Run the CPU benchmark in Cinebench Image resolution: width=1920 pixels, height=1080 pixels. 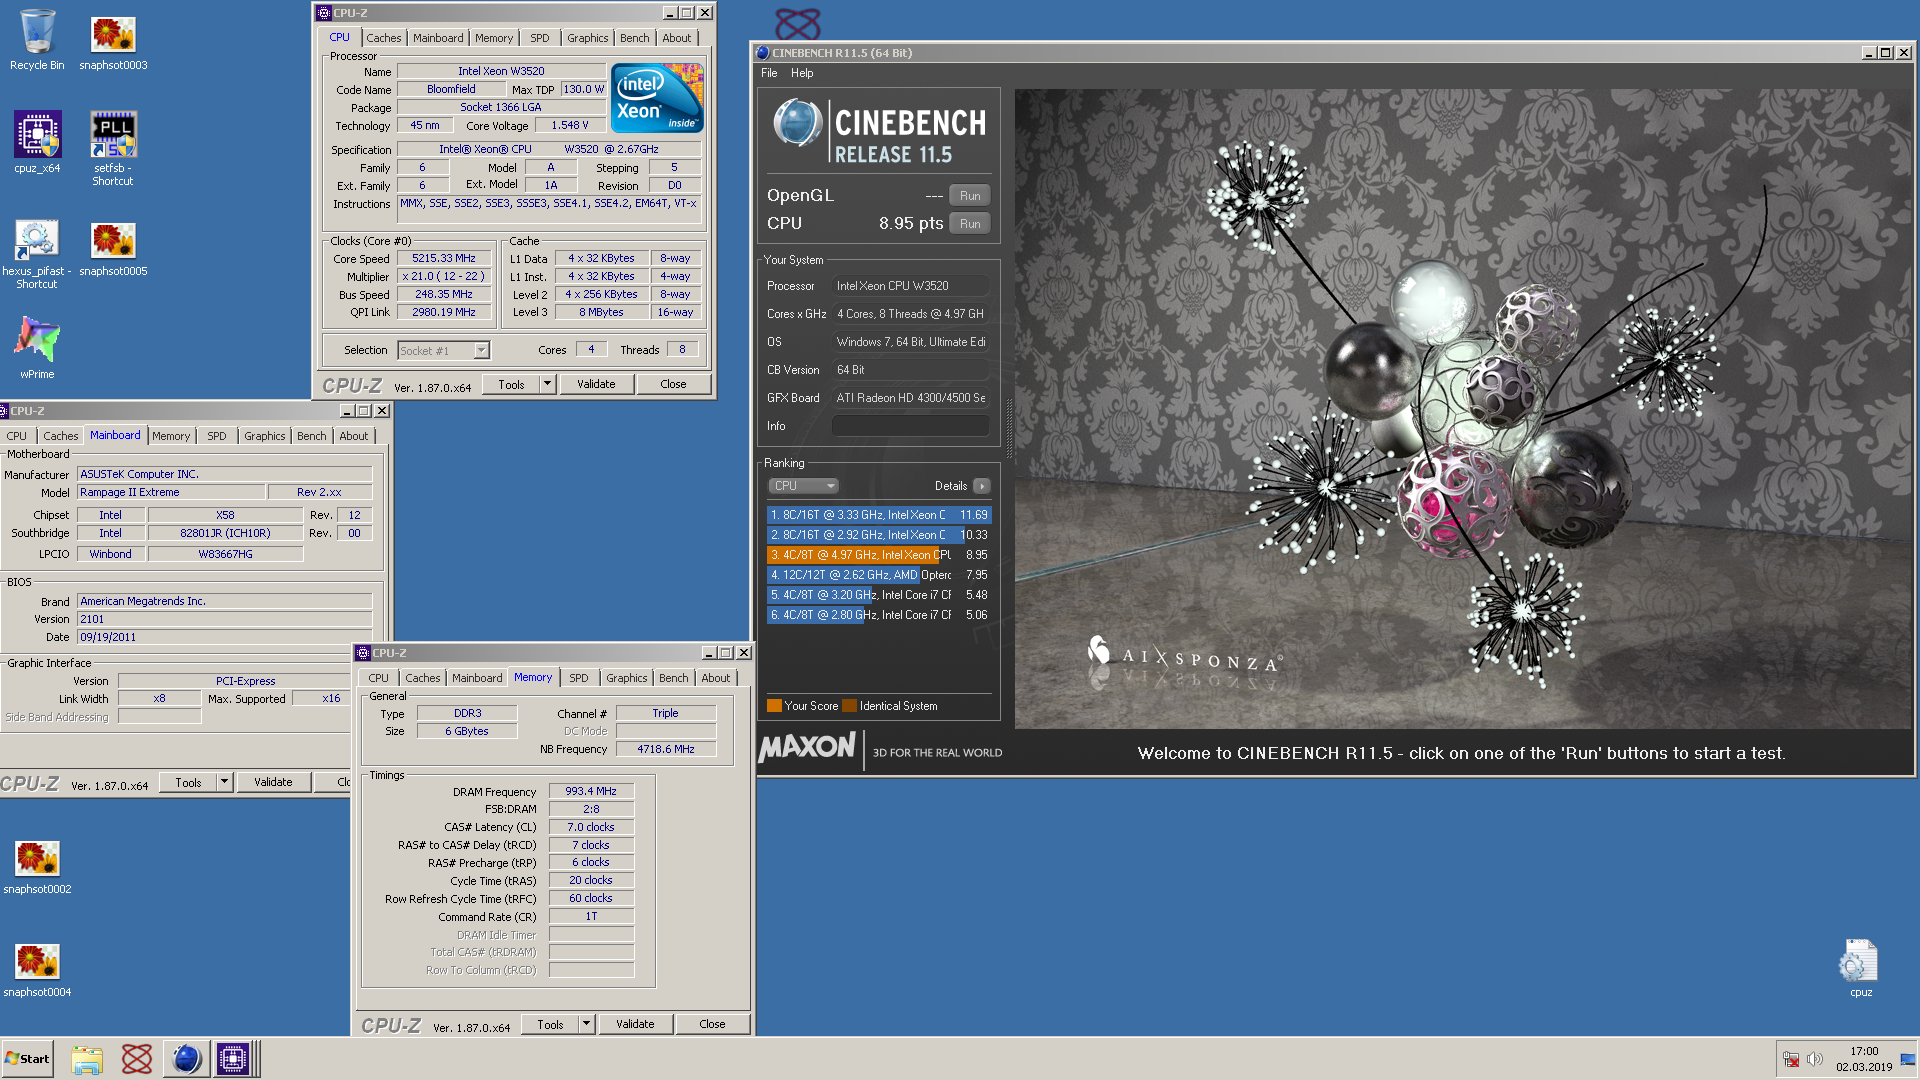pos(969,224)
